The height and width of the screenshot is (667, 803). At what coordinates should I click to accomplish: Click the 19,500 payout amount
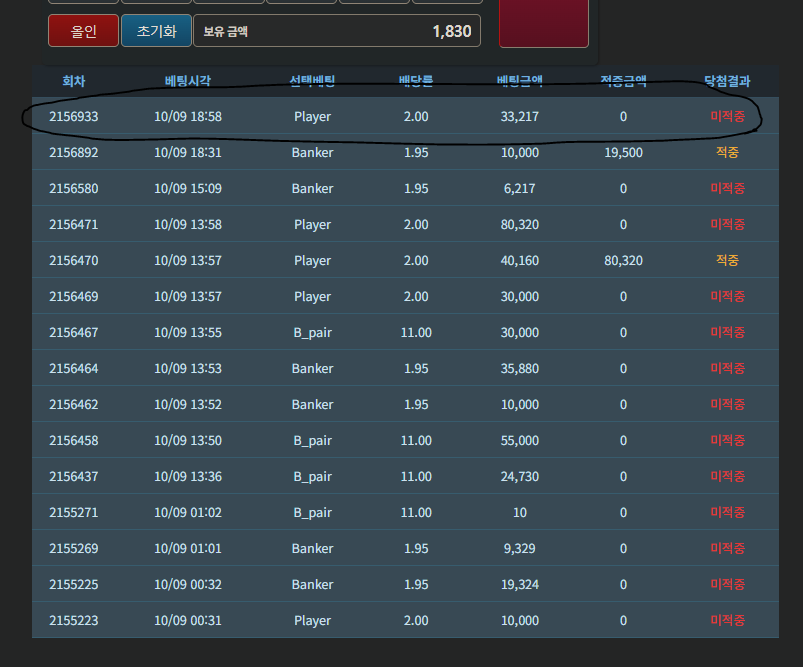(623, 153)
